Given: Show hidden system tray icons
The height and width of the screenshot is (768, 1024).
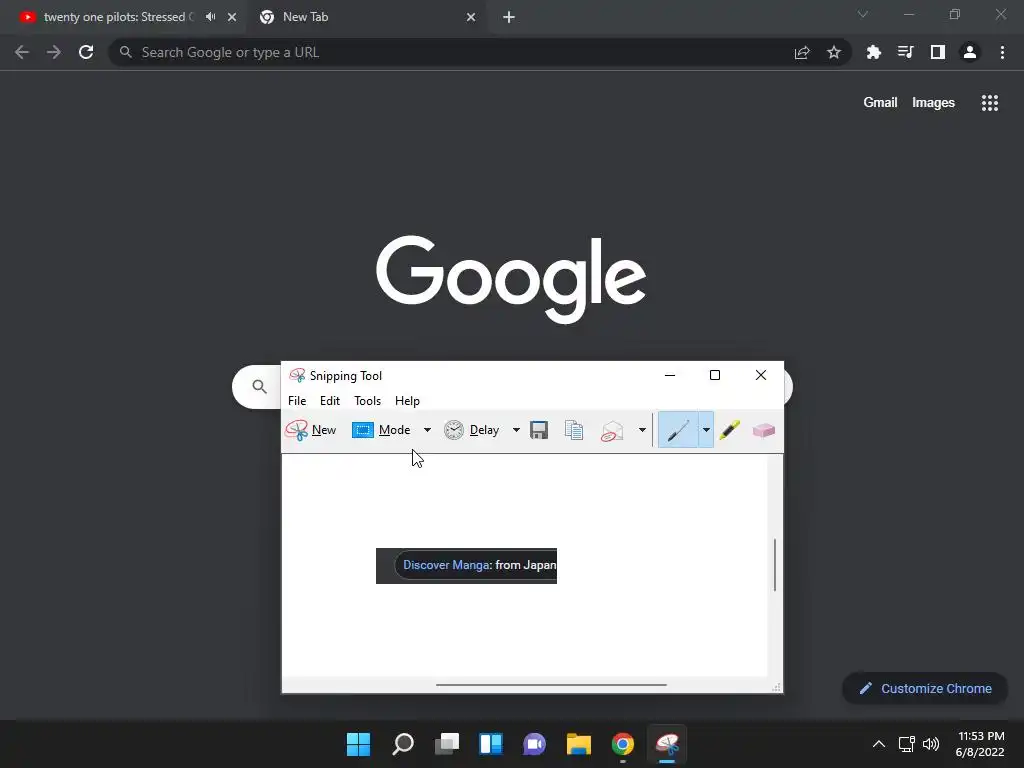Looking at the screenshot, I should [879, 744].
